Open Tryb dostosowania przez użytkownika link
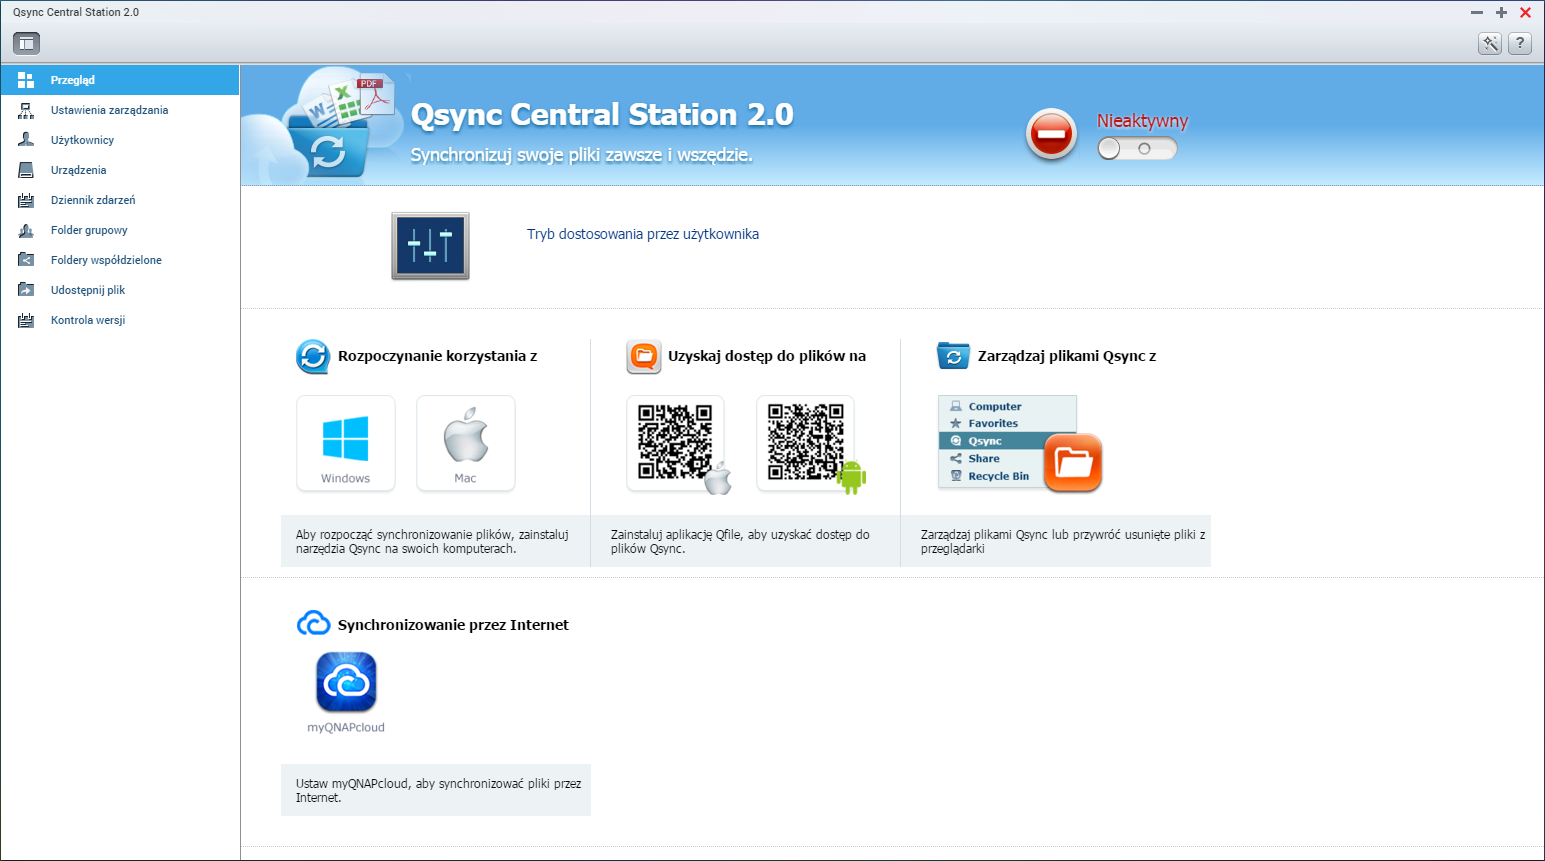1545x861 pixels. click(643, 234)
